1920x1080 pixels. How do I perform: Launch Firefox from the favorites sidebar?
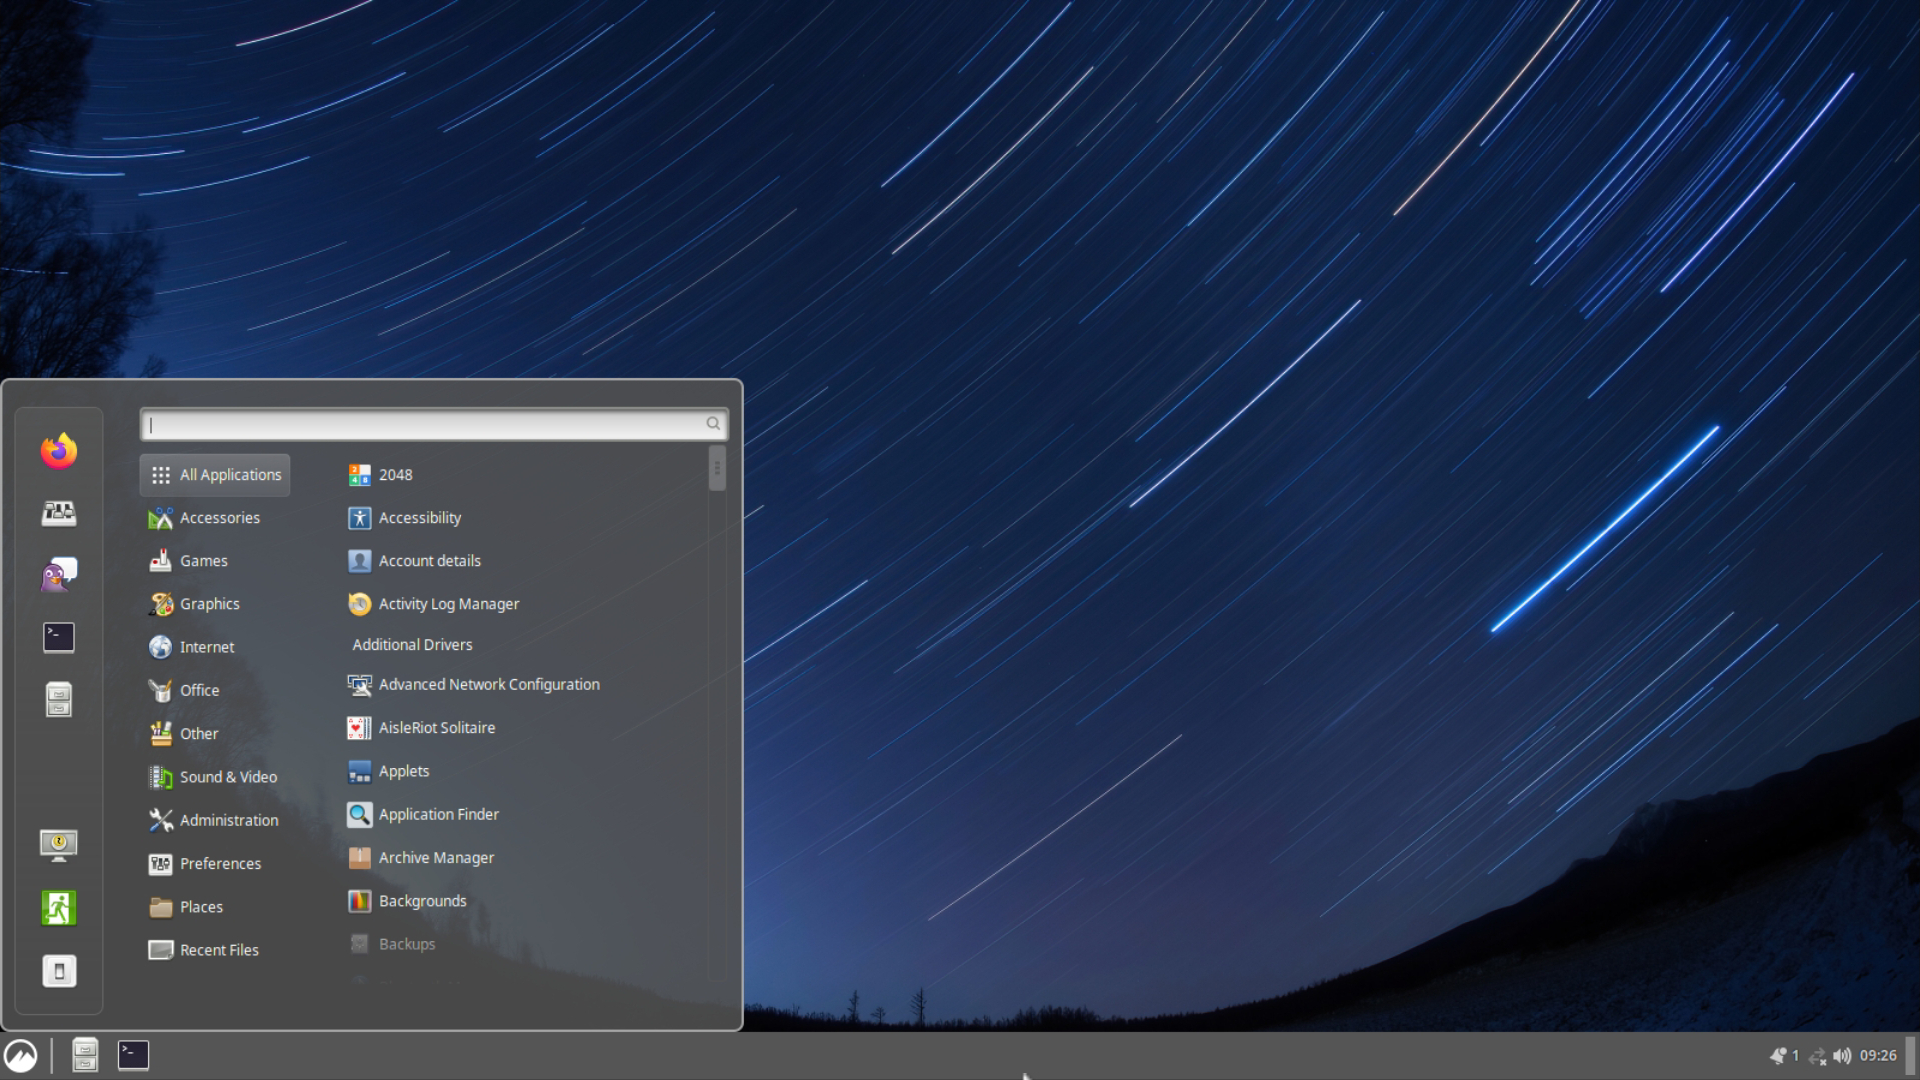[59, 451]
